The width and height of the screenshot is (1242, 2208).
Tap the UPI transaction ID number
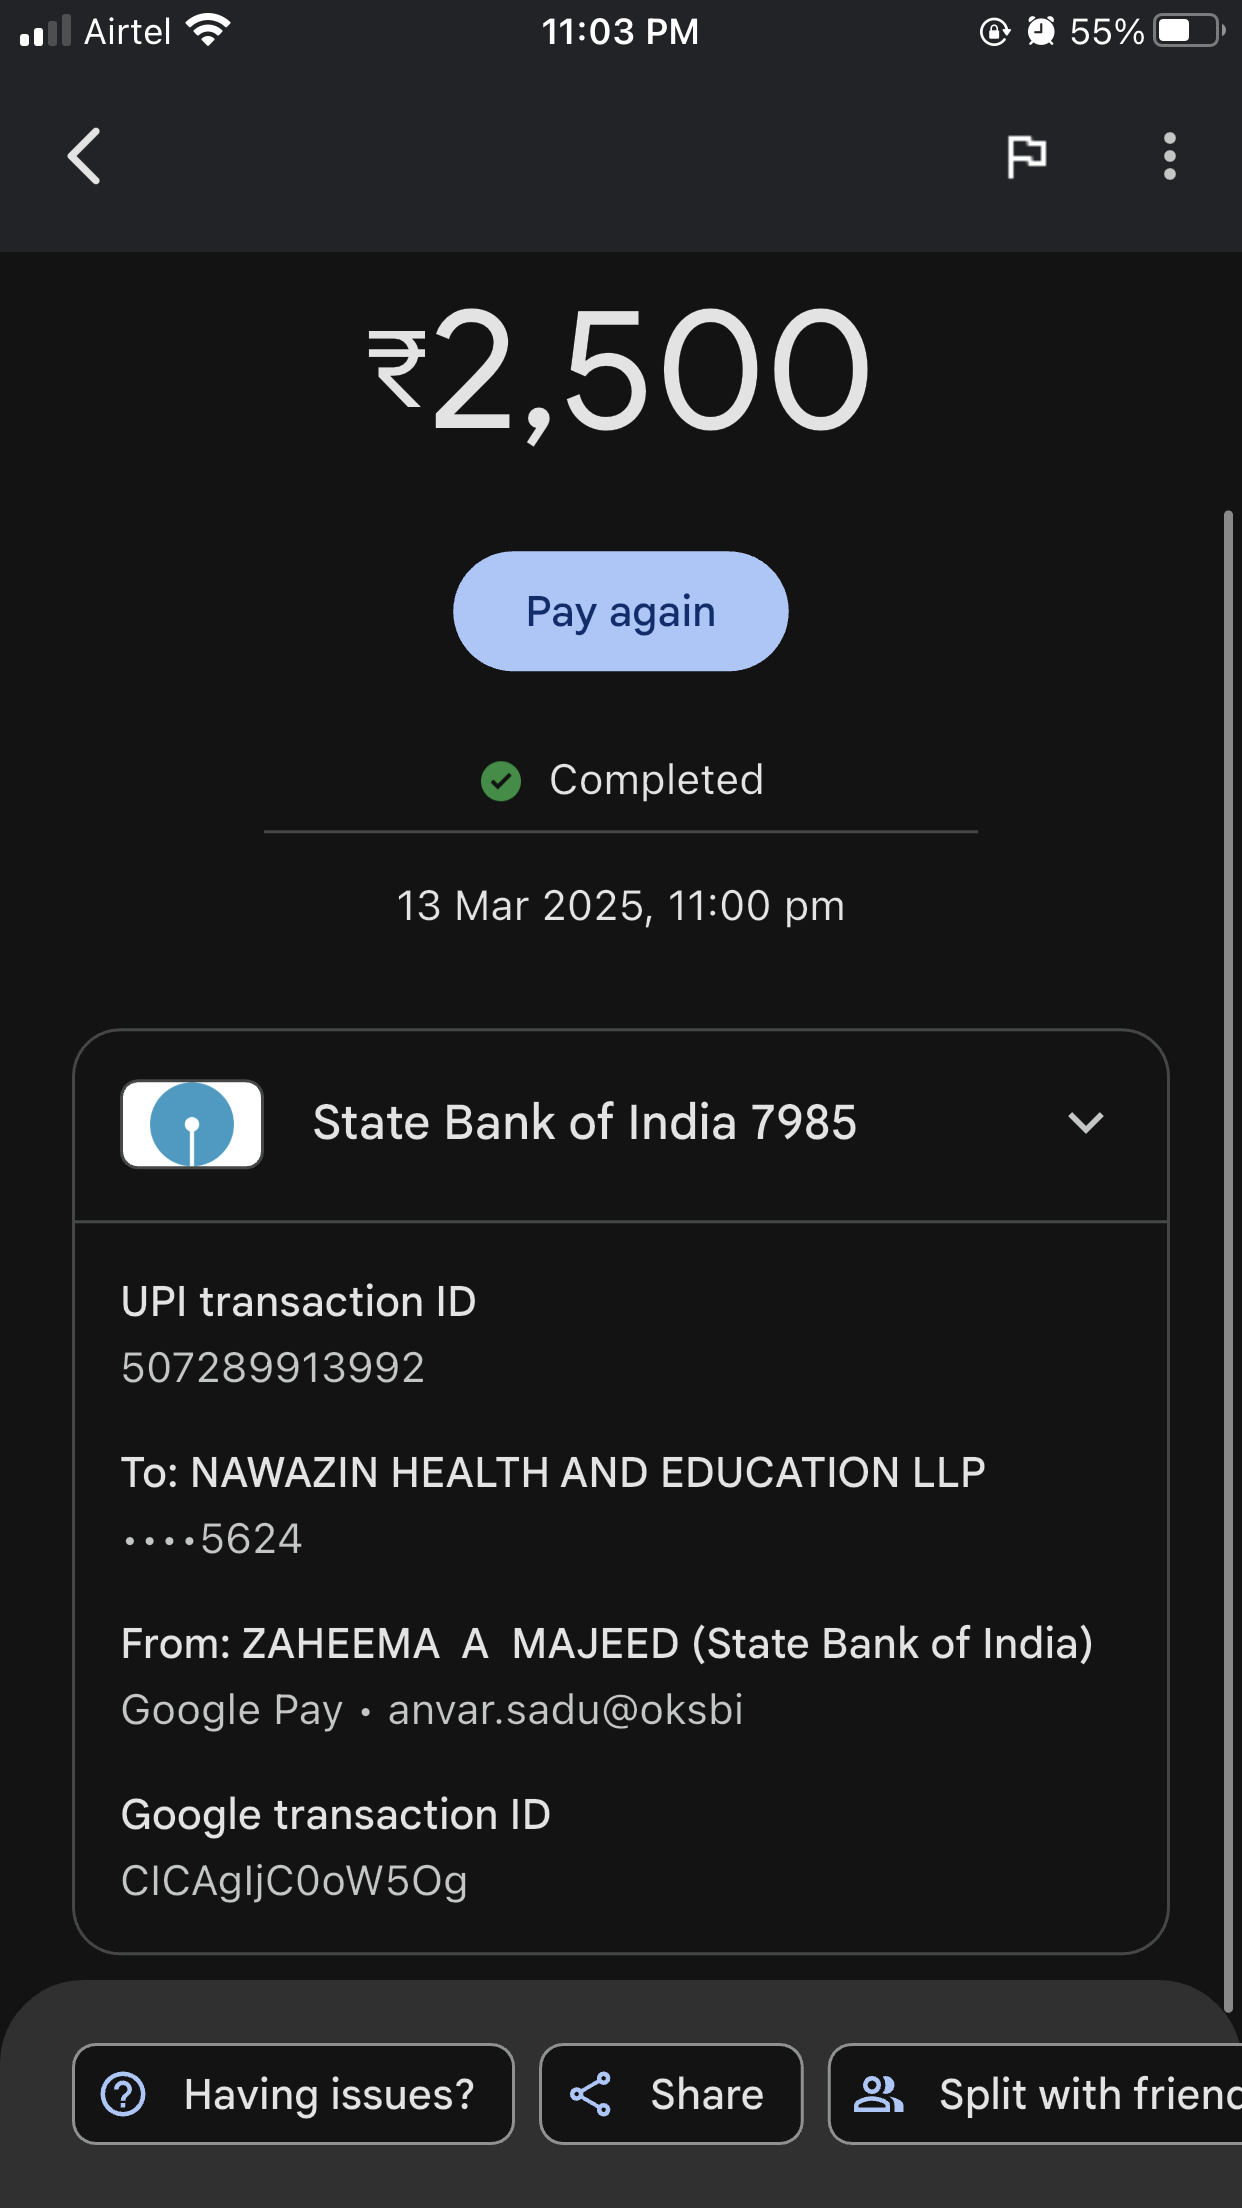[x=273, y=1368]
